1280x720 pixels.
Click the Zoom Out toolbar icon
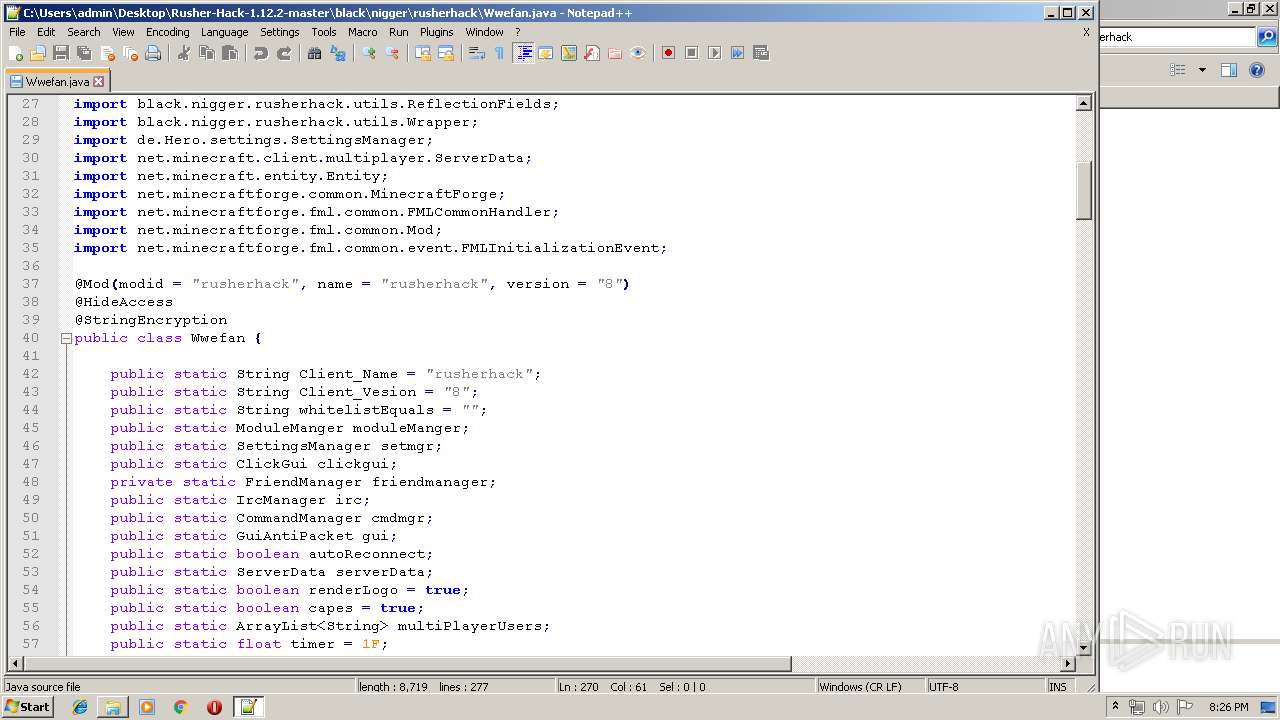[392, 53]
